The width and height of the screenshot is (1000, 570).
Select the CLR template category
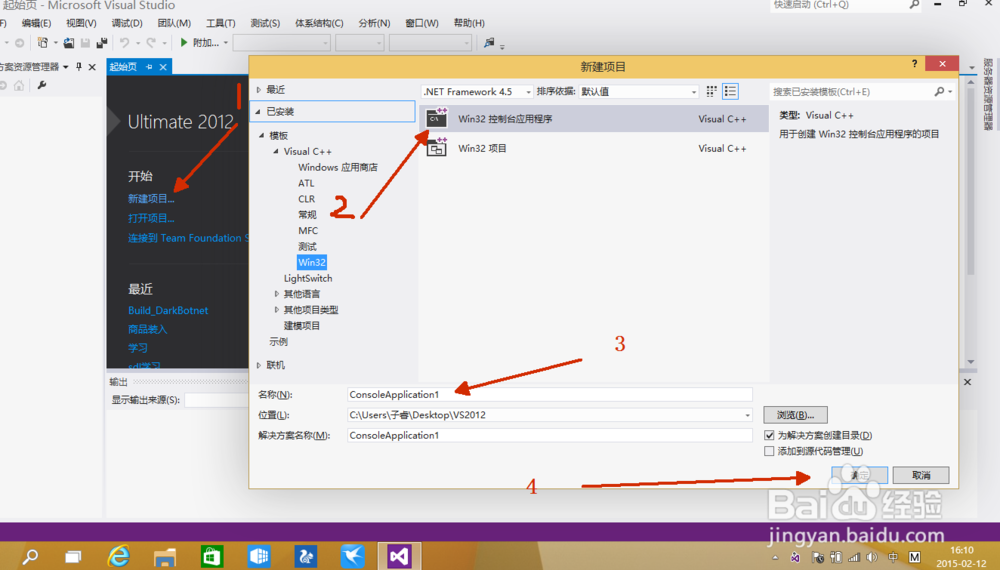pos(307,199)
